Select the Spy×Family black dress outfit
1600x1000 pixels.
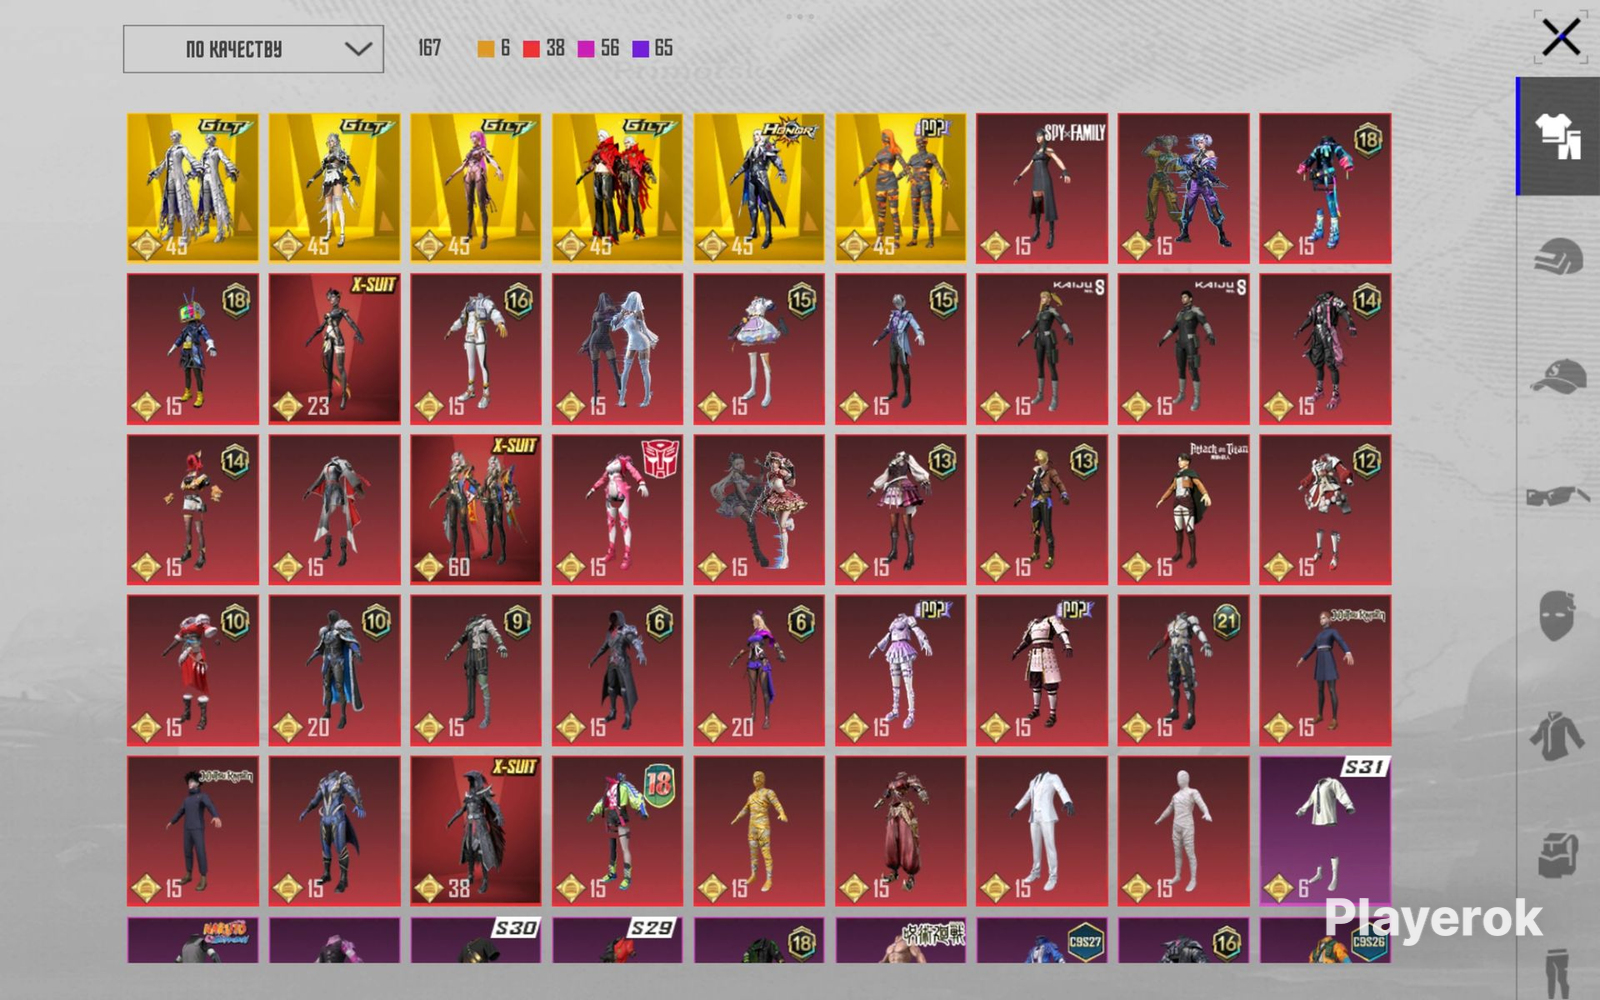[x=1042, y=188]
